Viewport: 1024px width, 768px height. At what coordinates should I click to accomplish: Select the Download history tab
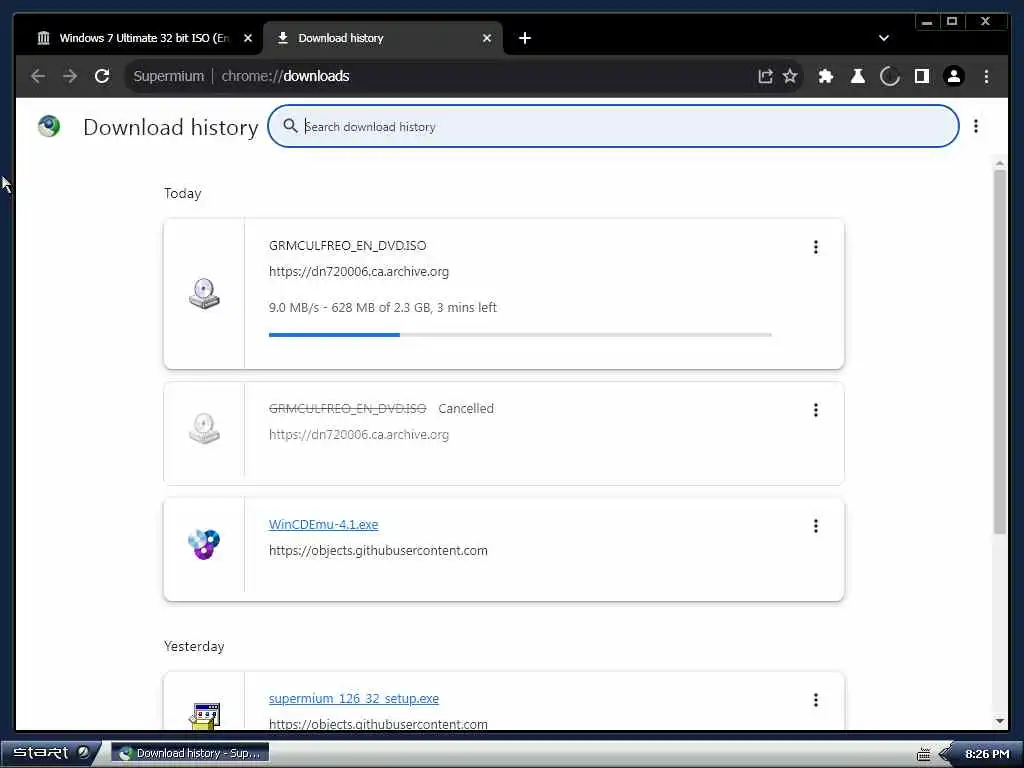point(383,38)
